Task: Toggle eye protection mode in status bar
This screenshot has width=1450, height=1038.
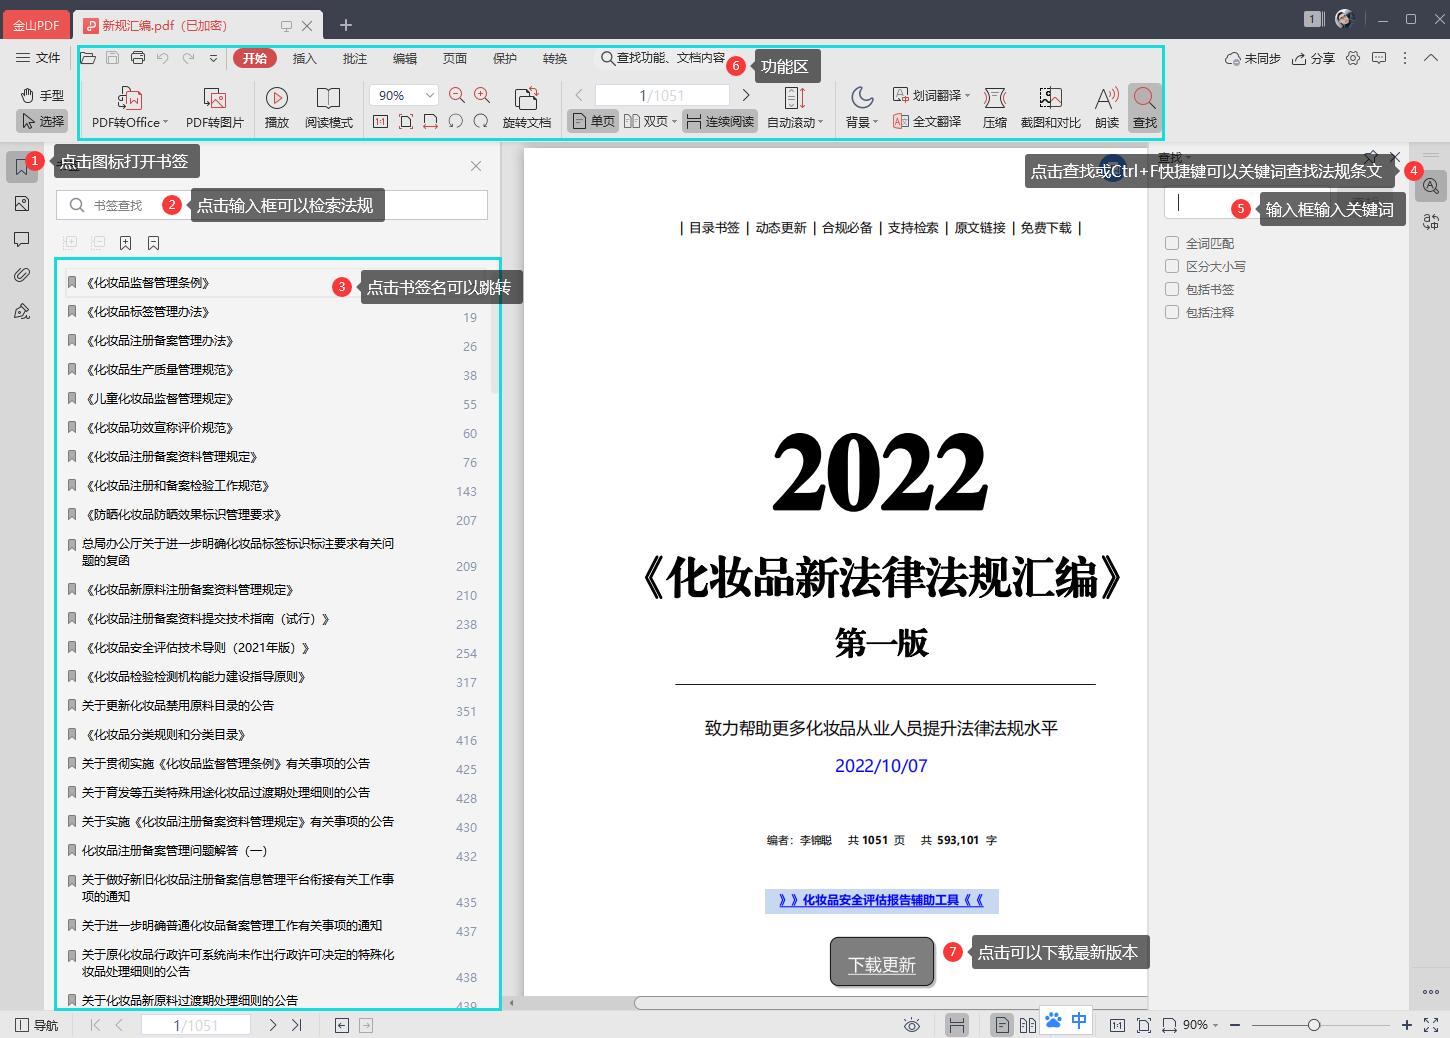Action: click(911, 1025)
